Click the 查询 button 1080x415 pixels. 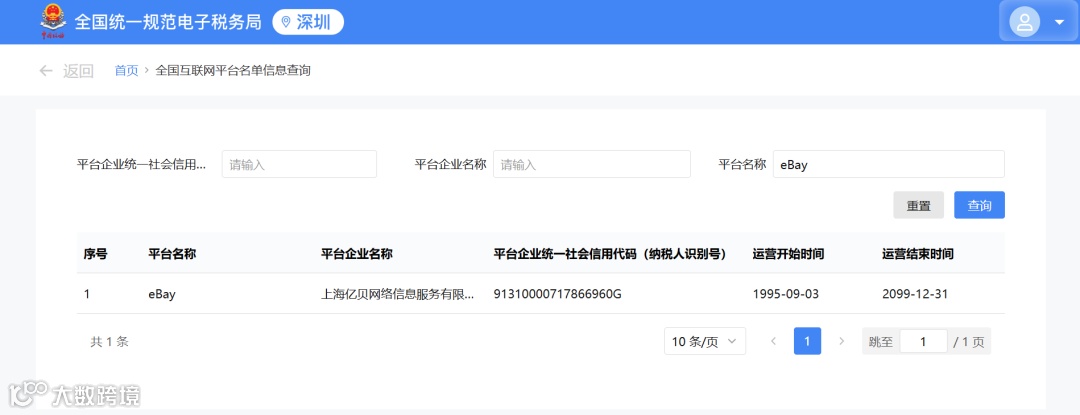coord(979,205)
